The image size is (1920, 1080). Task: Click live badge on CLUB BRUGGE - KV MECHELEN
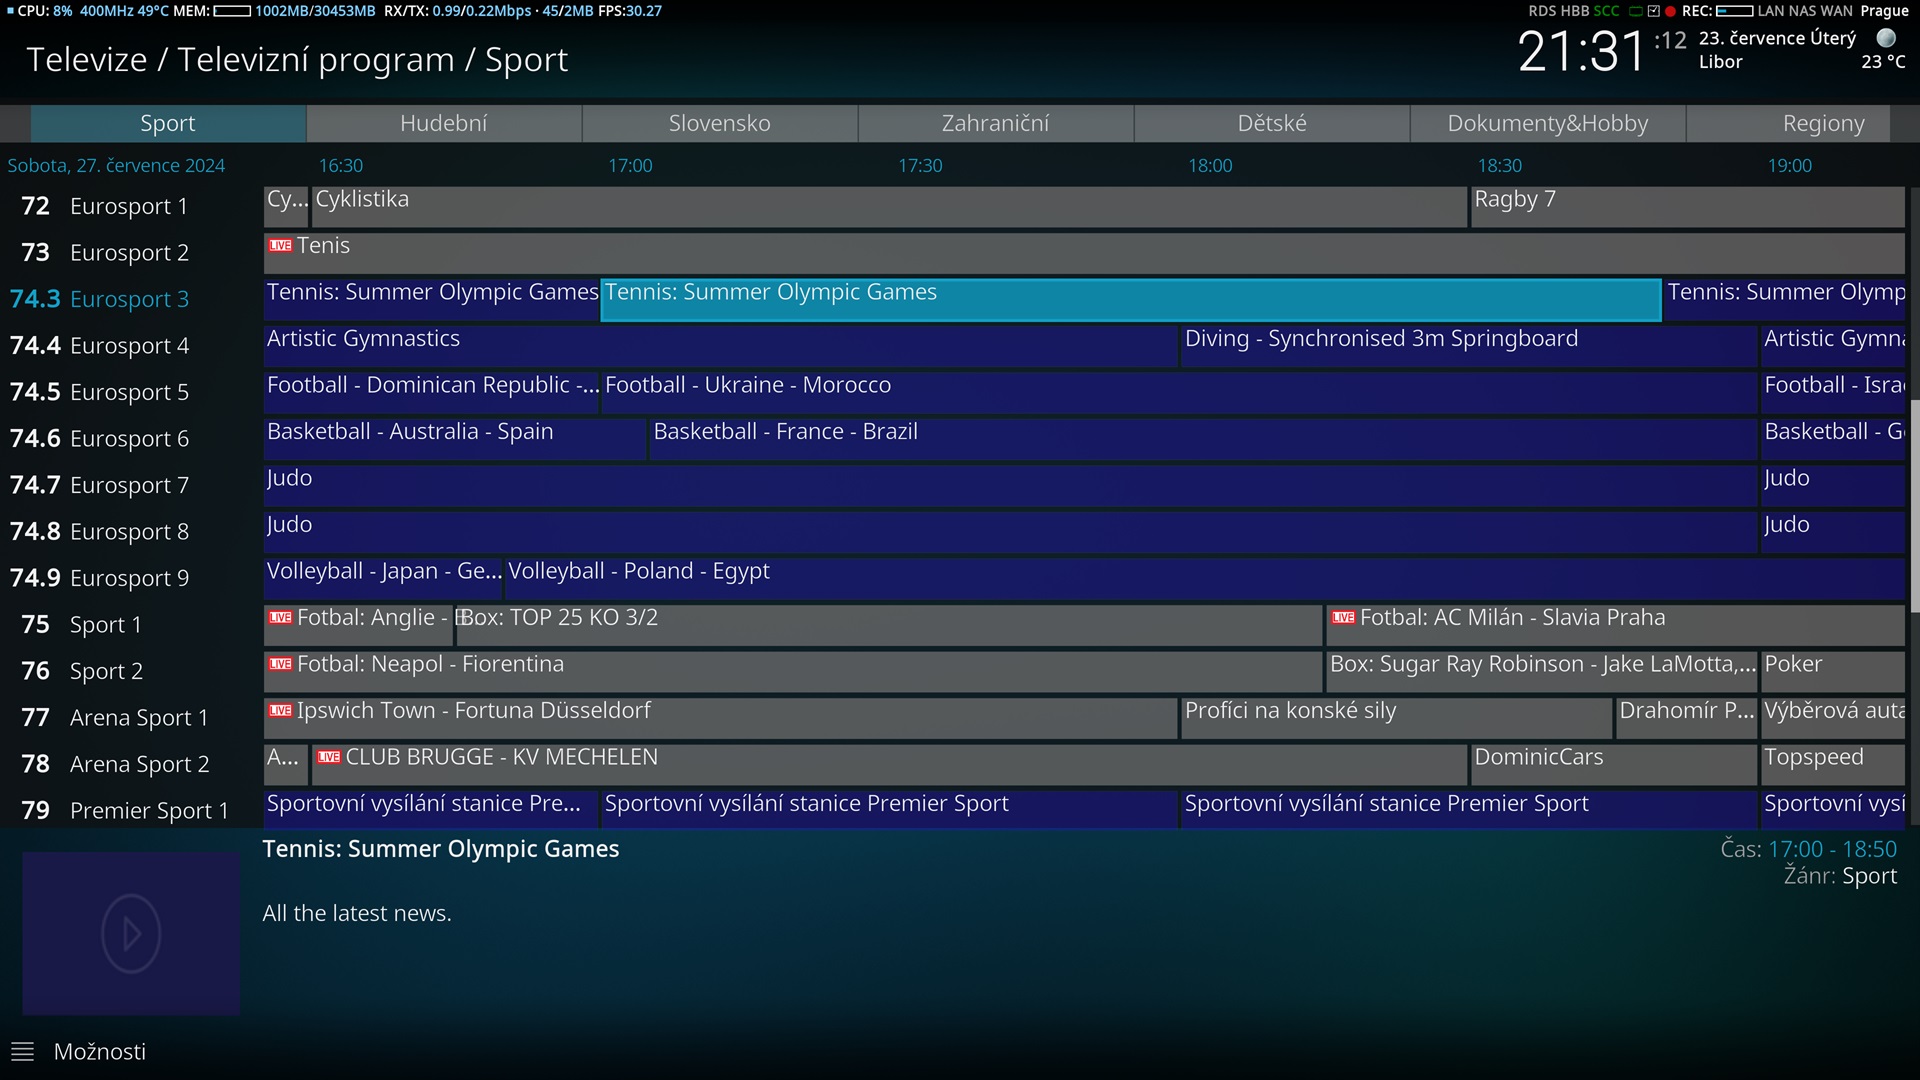pyautogui.click(x=329, y=757)
